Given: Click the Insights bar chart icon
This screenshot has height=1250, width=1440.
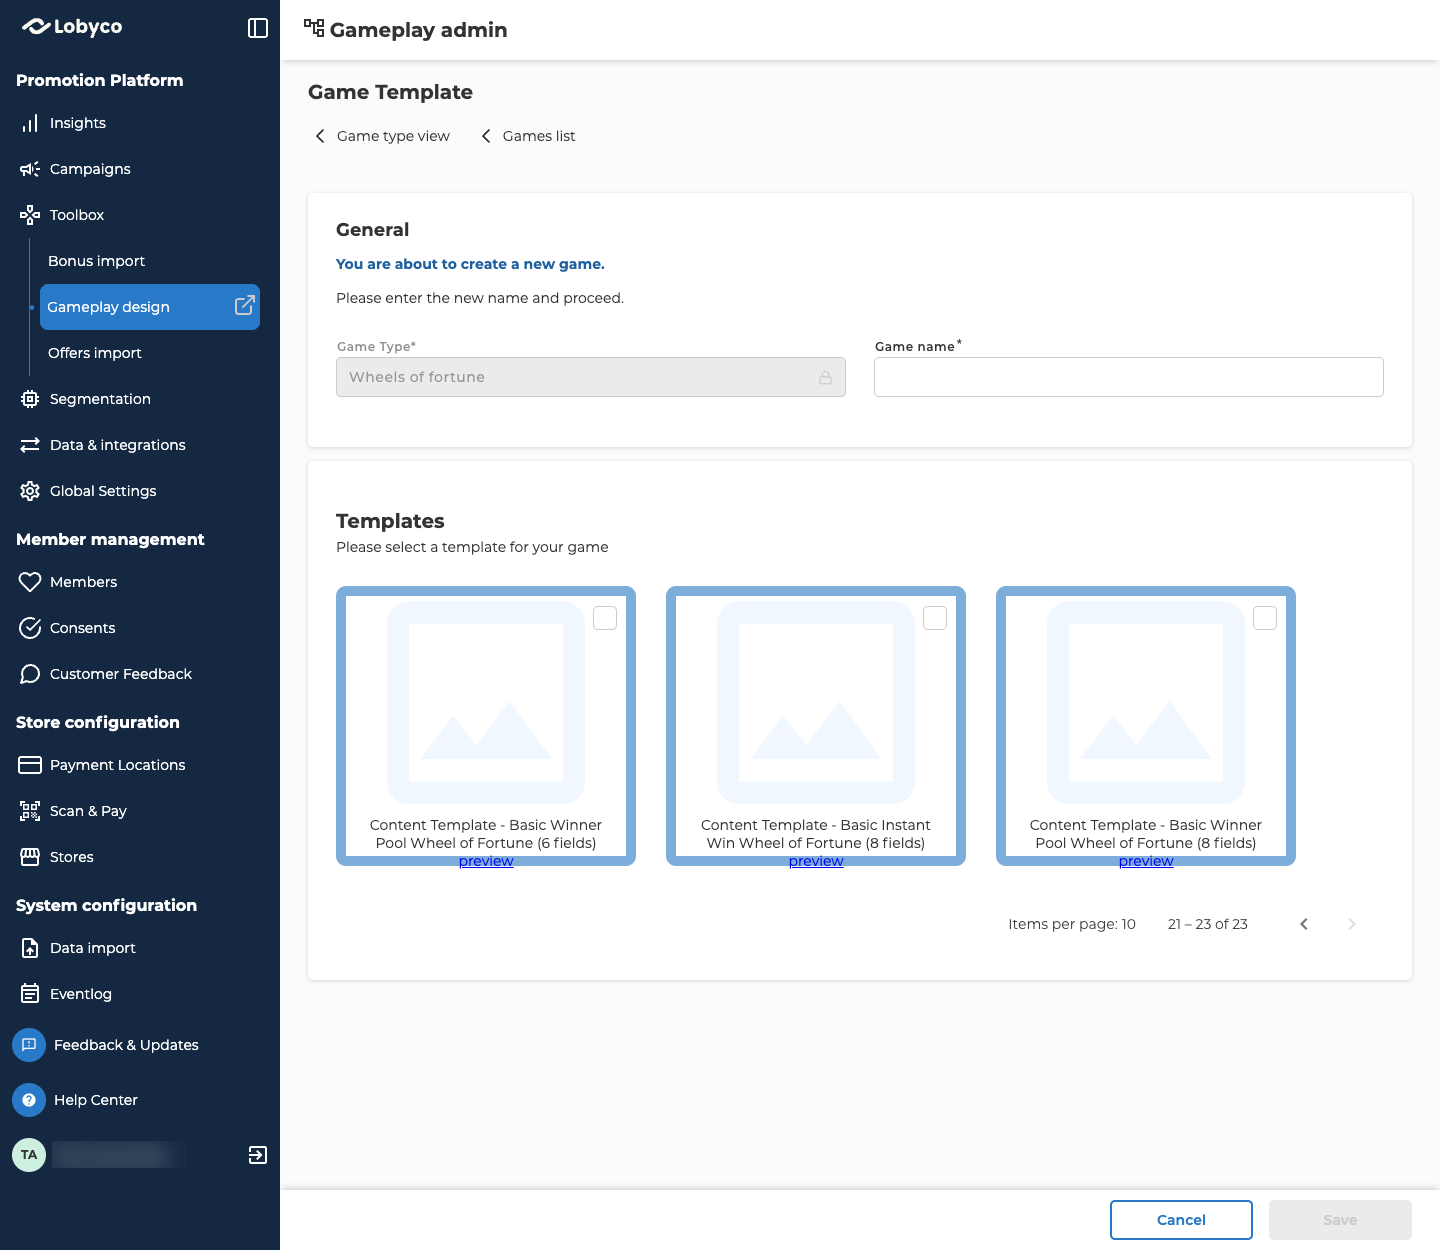Looking at the screenshot, I should 30,123.
